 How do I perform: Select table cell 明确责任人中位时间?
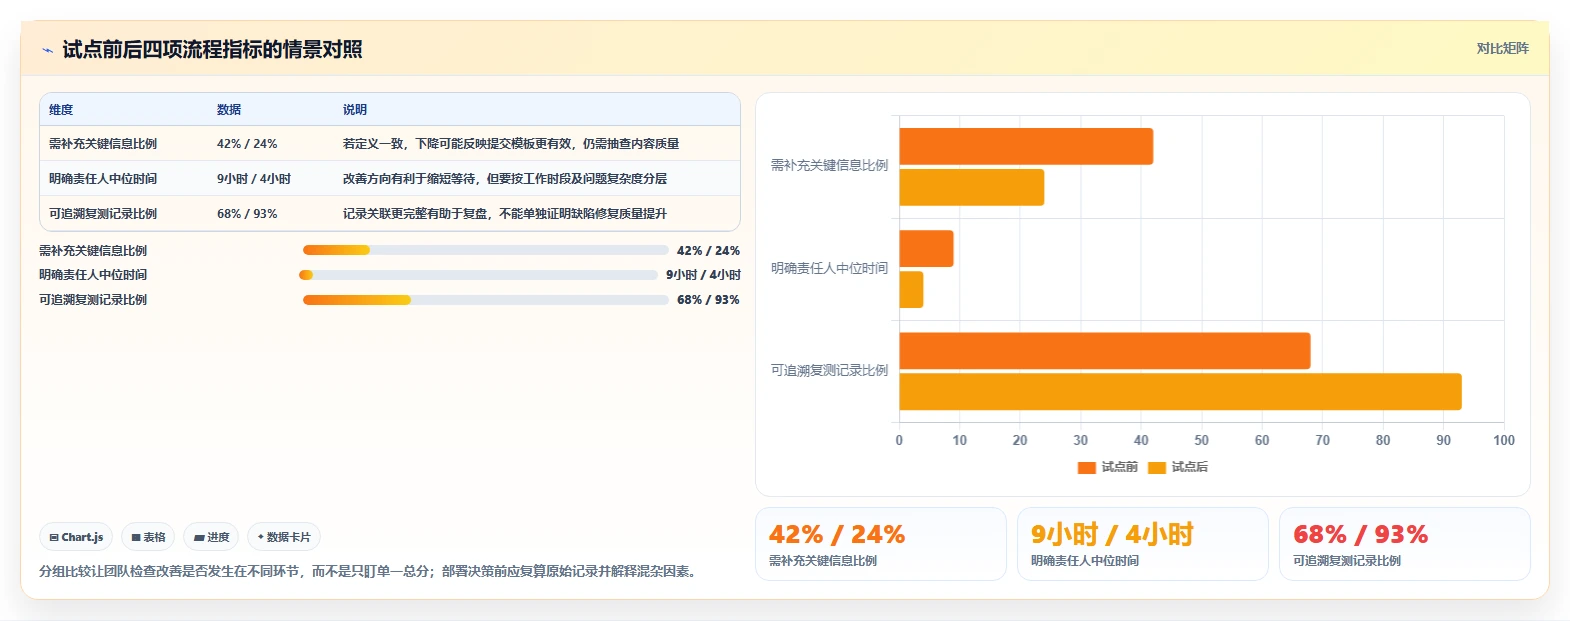(x=103, y=179)
